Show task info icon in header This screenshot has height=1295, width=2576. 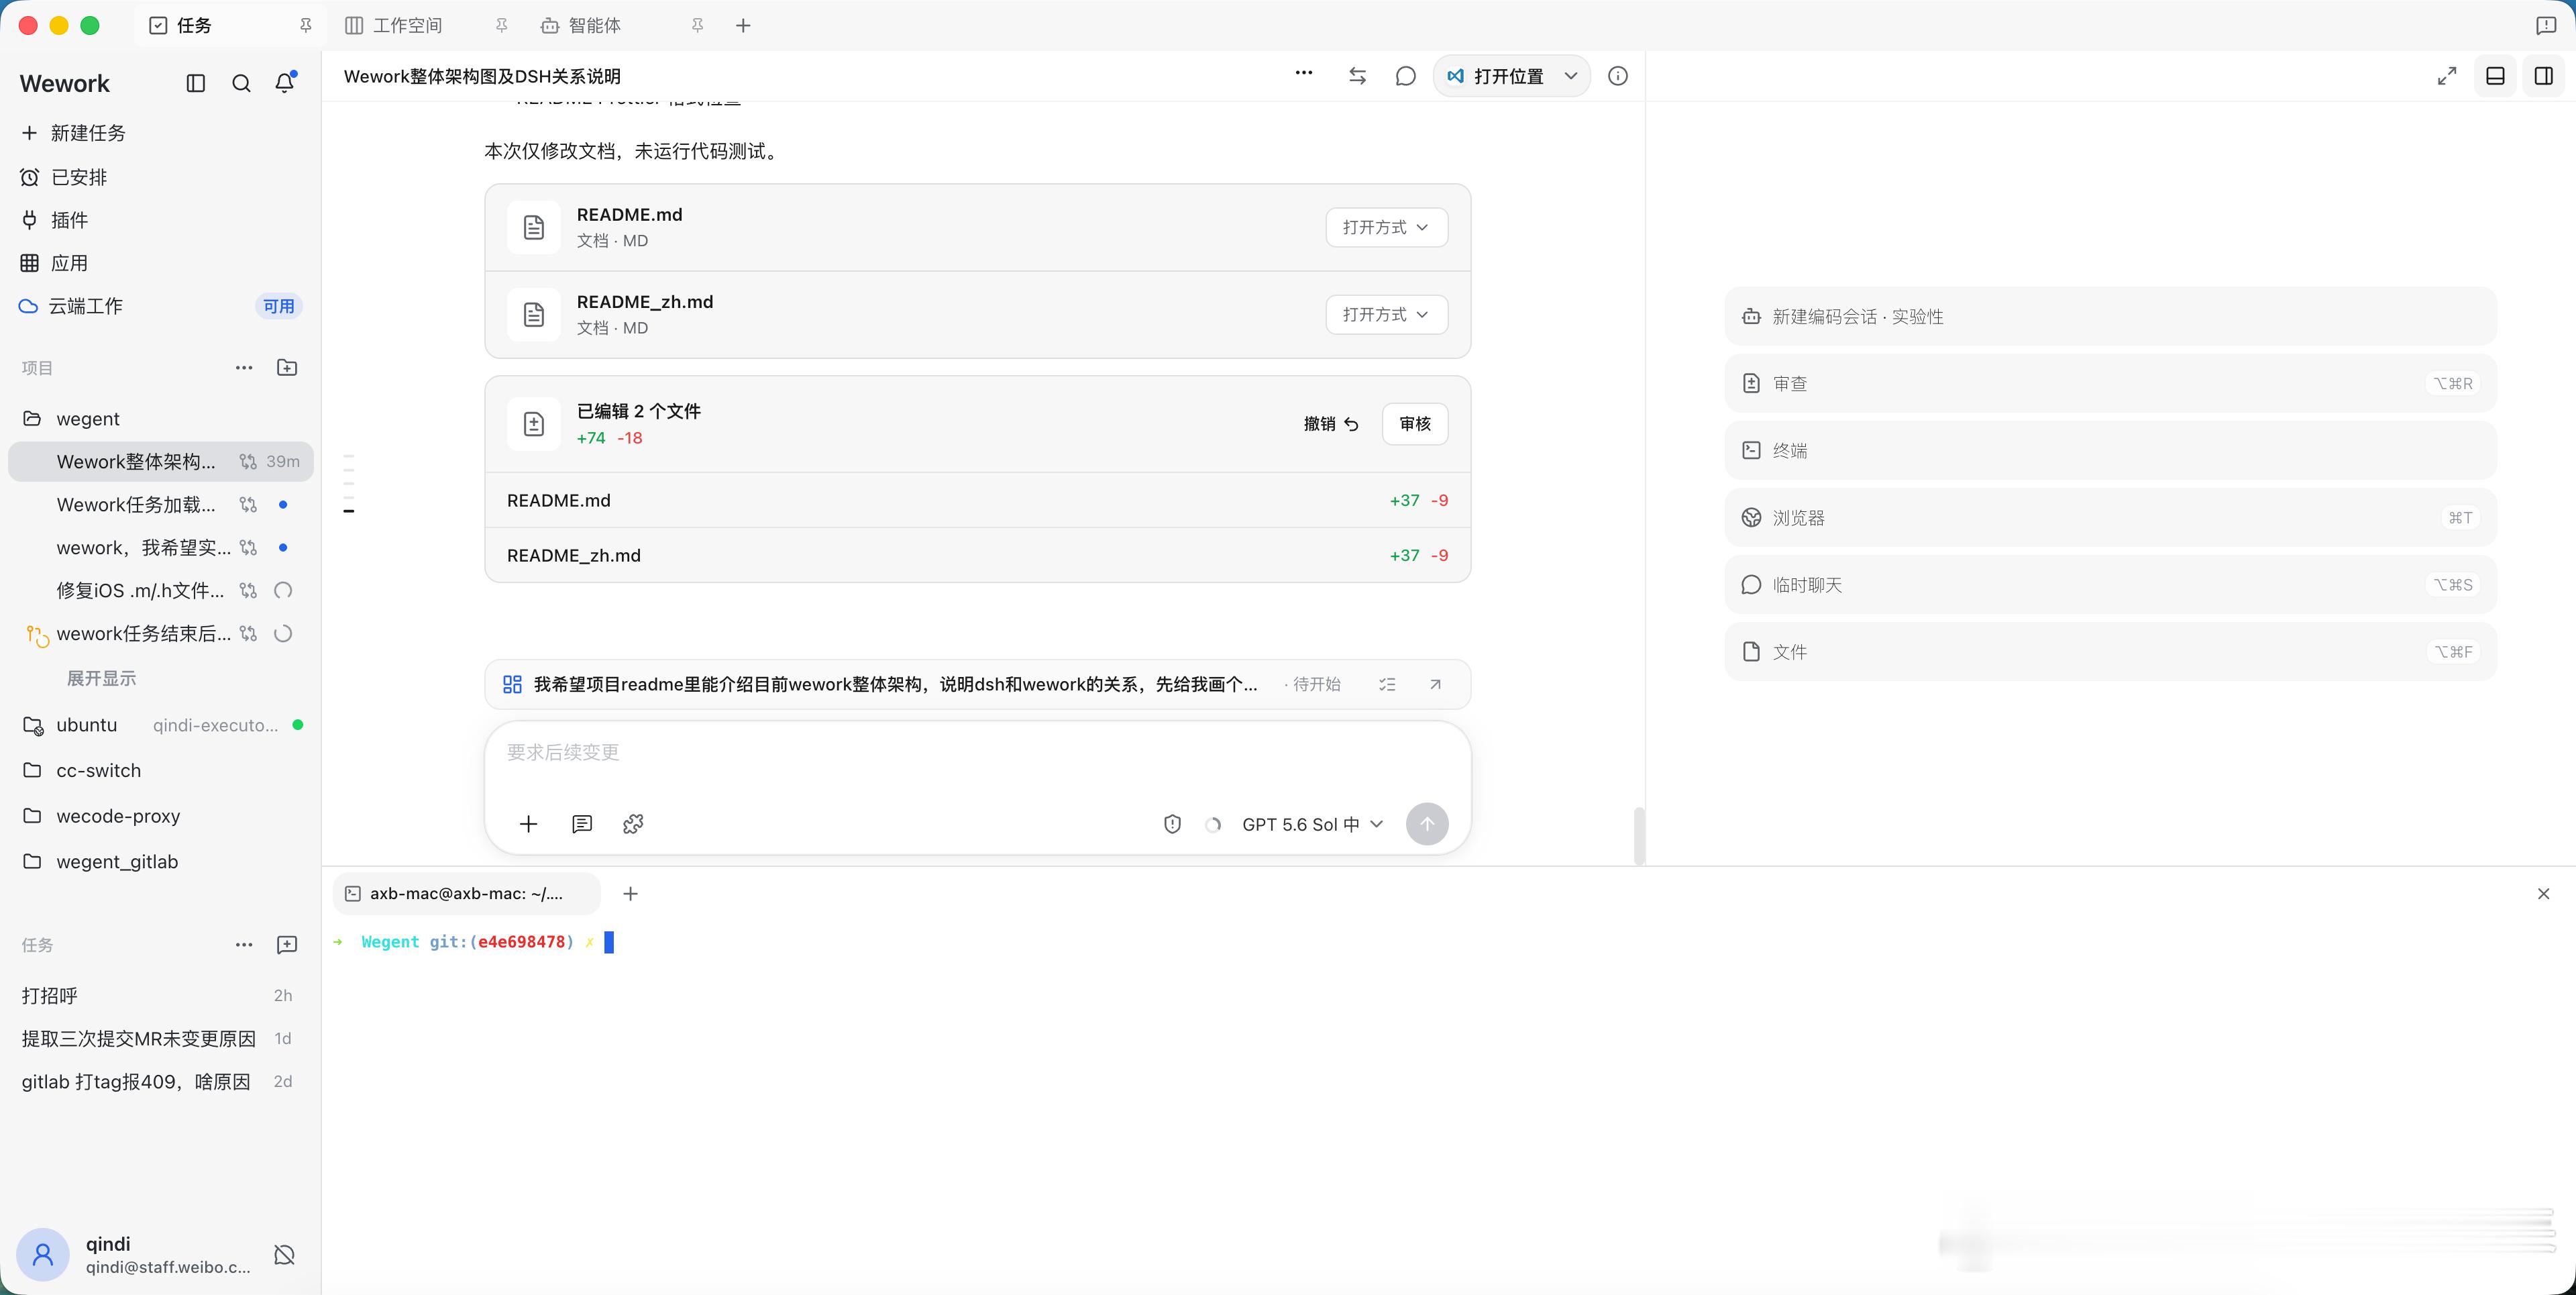point(1618,76)
